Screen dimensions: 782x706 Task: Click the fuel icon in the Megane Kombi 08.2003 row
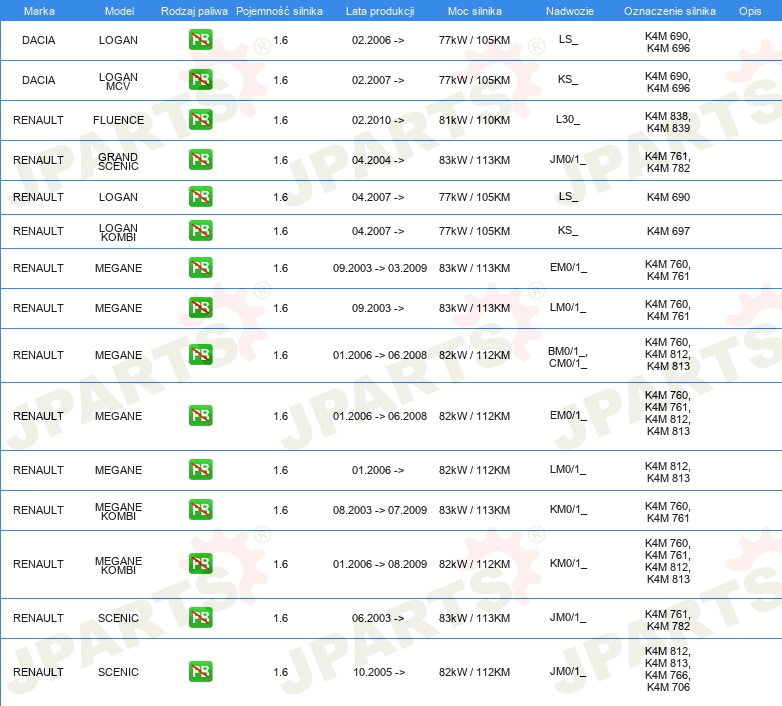point(200,510)
